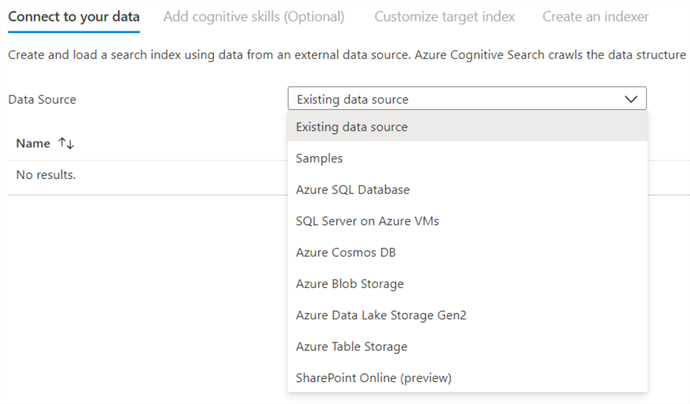Select the Create an indexer tab
This screenshot has width=690, height=404.
[595, 17]
